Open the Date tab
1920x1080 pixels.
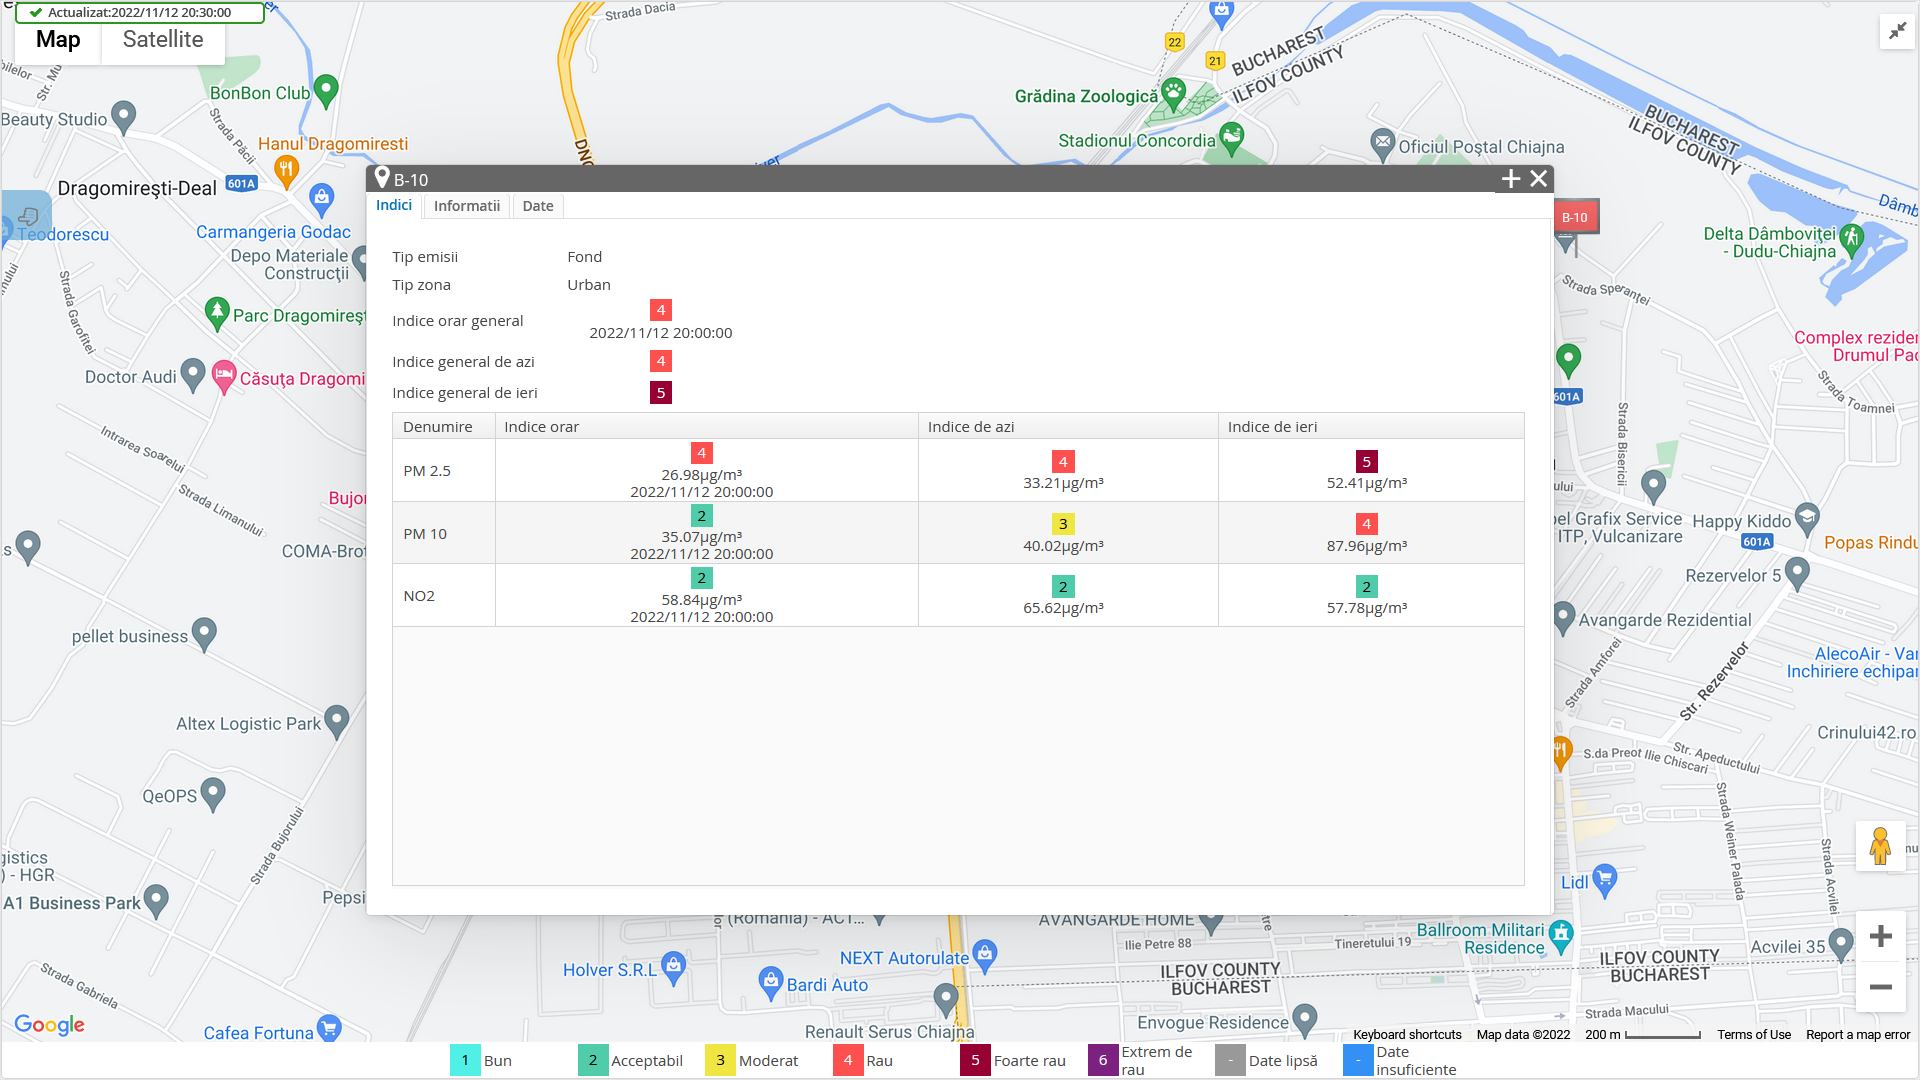tap(537, 206)
